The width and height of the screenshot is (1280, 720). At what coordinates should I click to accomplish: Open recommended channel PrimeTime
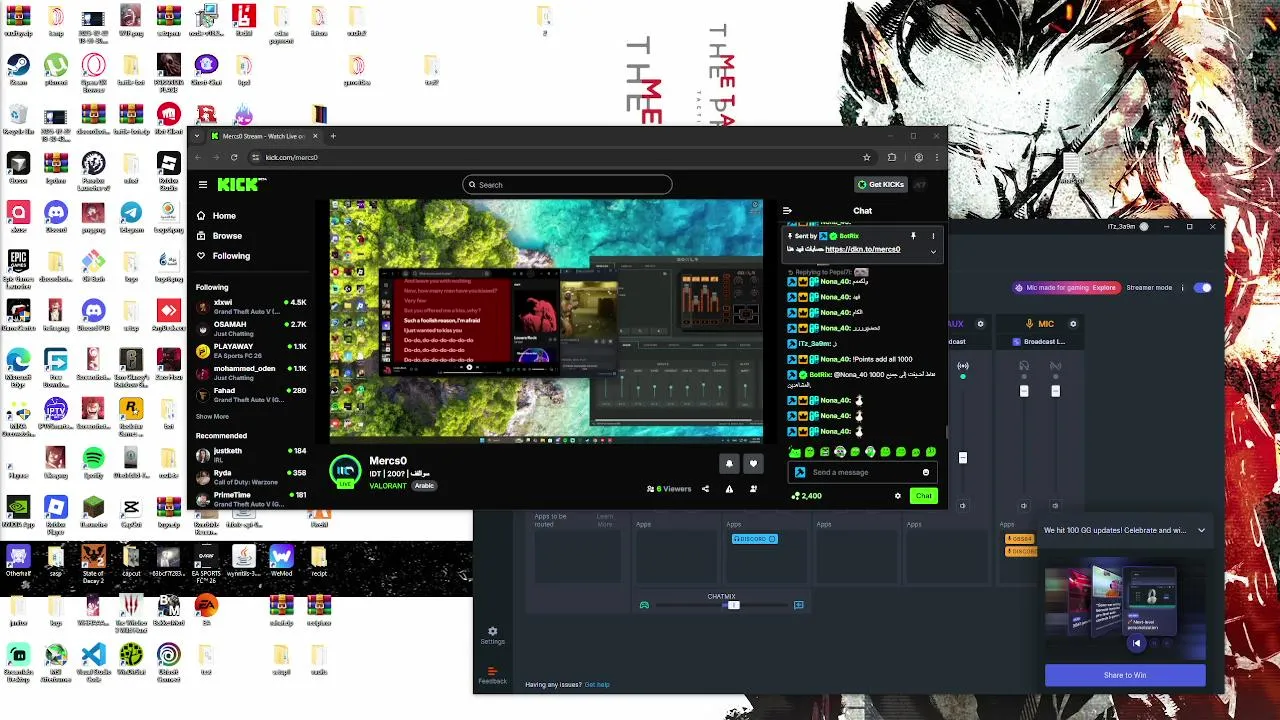click(251, 499)
